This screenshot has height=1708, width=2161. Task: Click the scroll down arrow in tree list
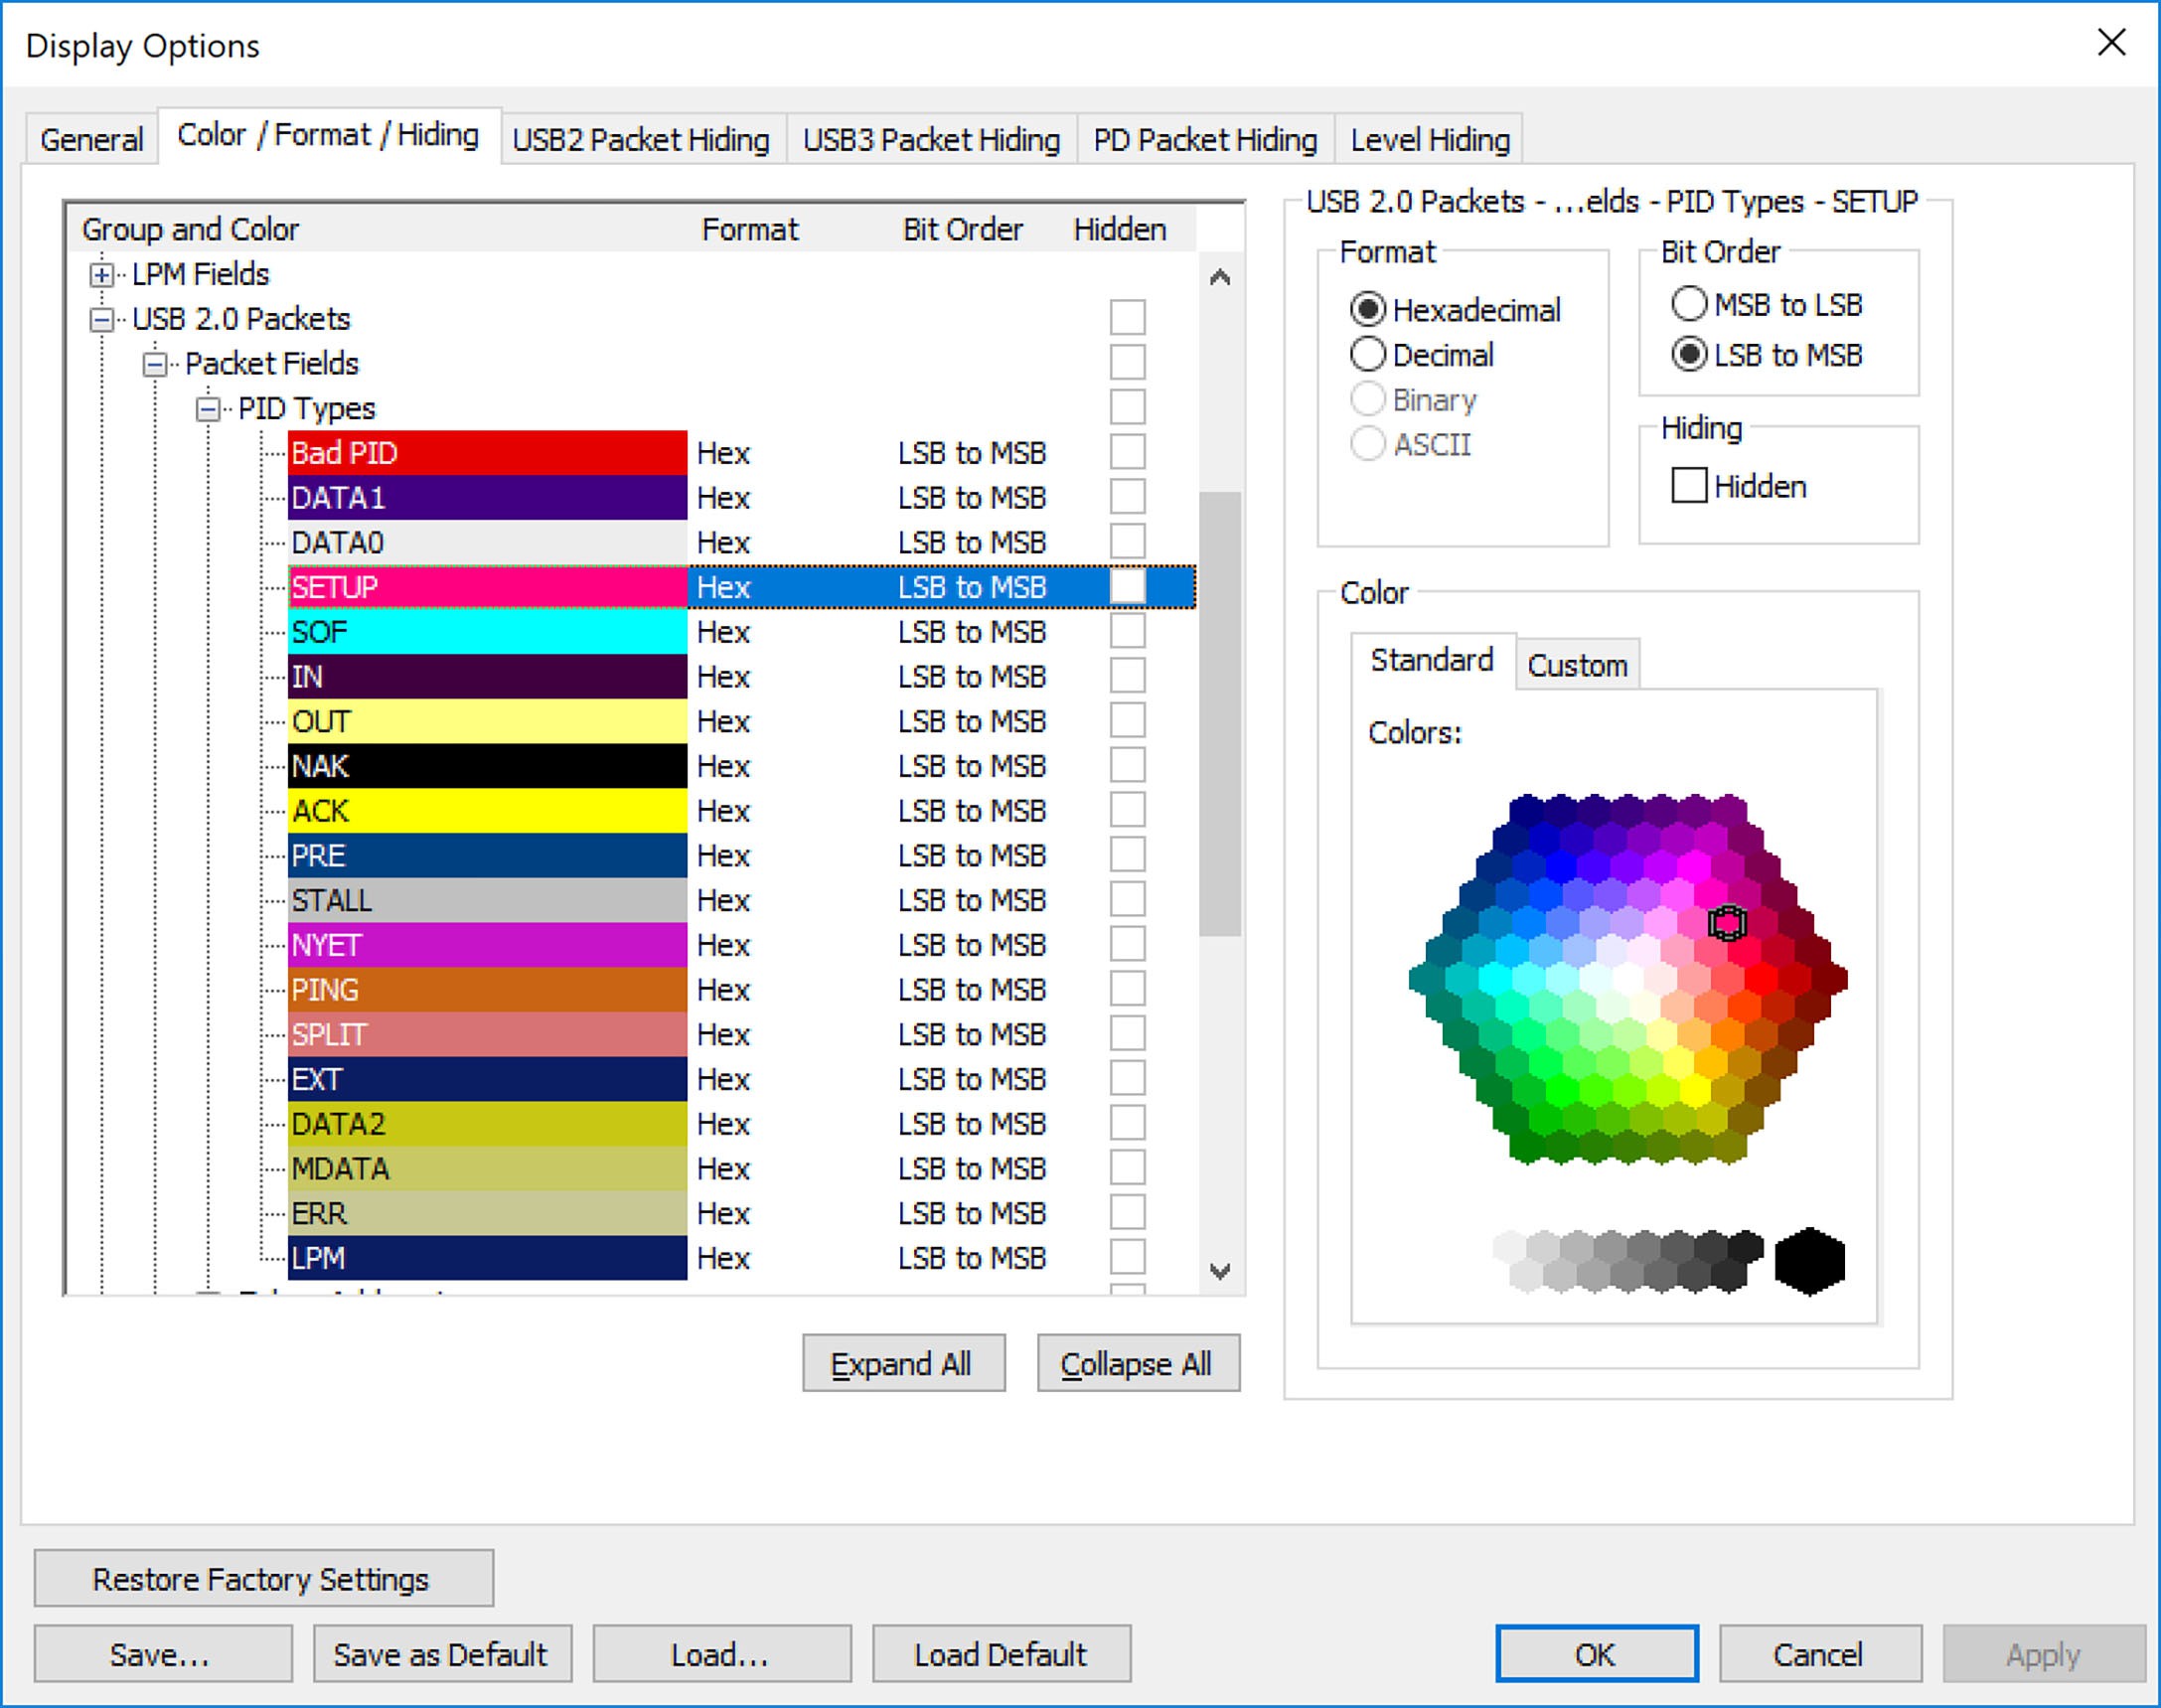1220,1271
